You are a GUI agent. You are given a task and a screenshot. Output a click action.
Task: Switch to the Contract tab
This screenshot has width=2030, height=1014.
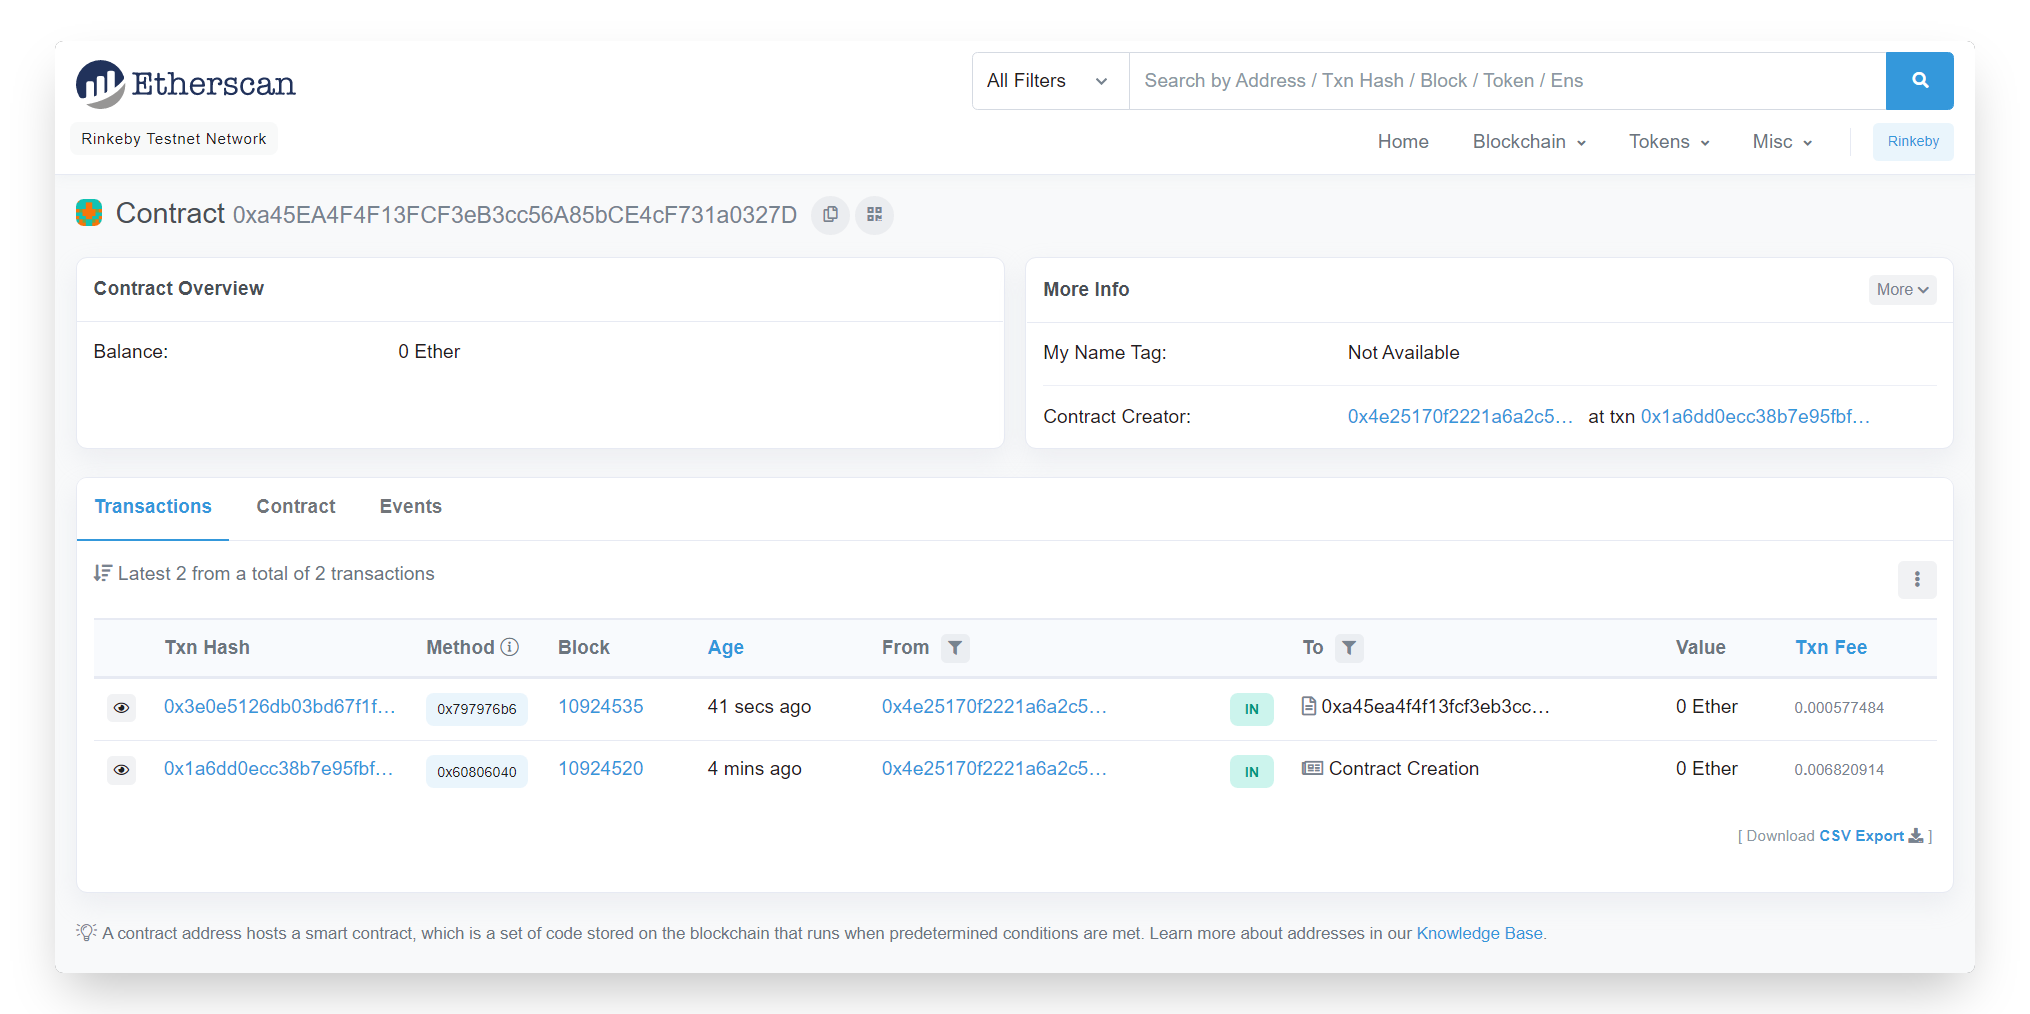[x=296, y=507]
